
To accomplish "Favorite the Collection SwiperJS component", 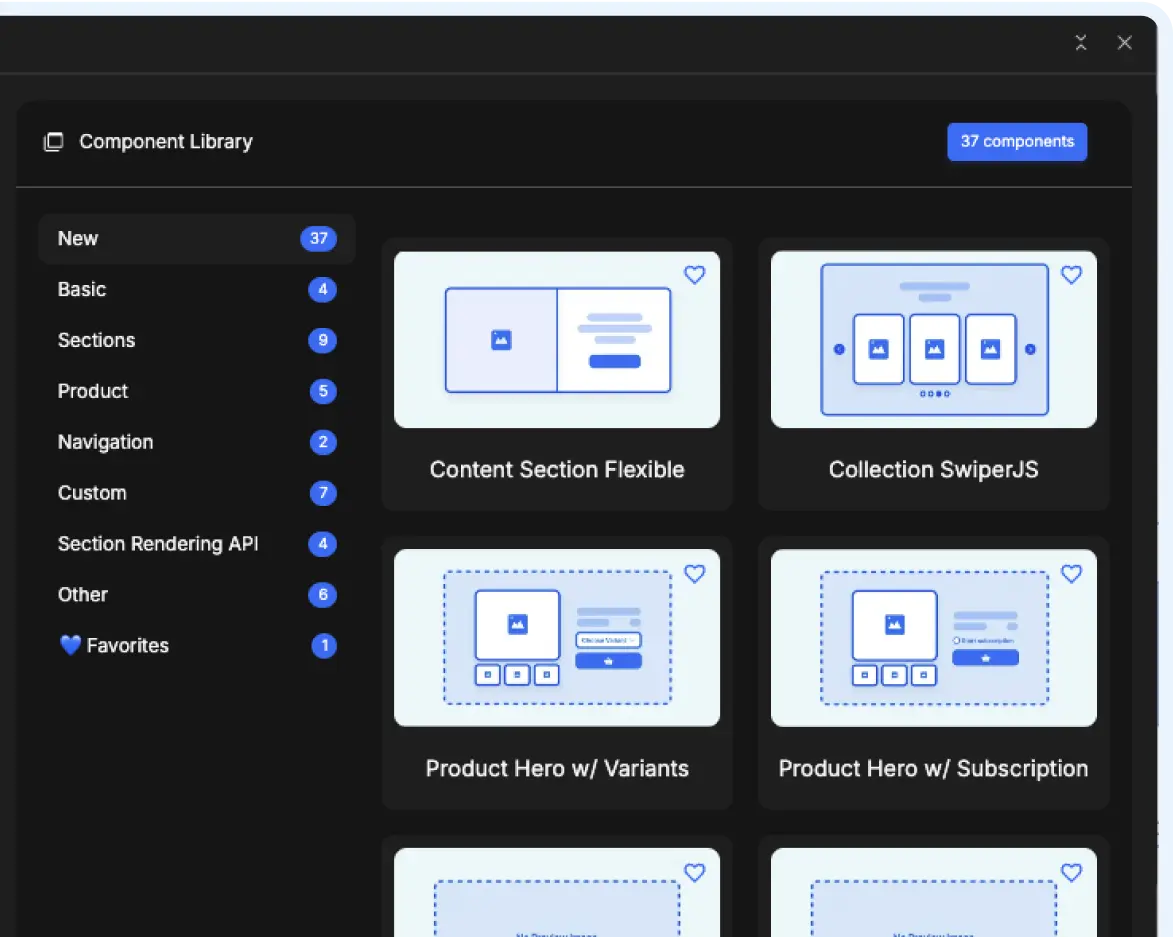I will (1071, 275).
